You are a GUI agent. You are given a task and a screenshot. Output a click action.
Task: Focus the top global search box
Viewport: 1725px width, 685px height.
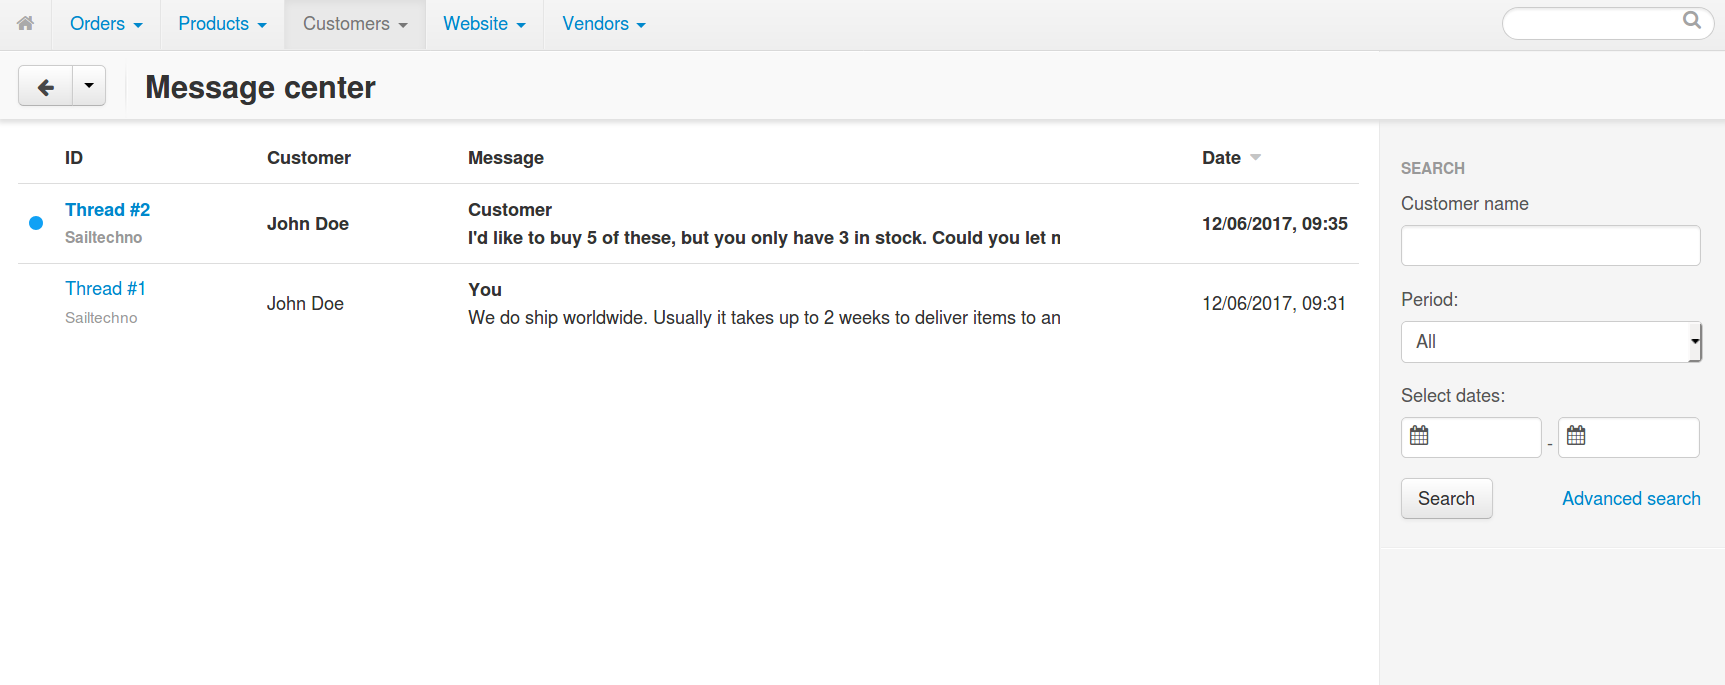(x=1608, y=23)
